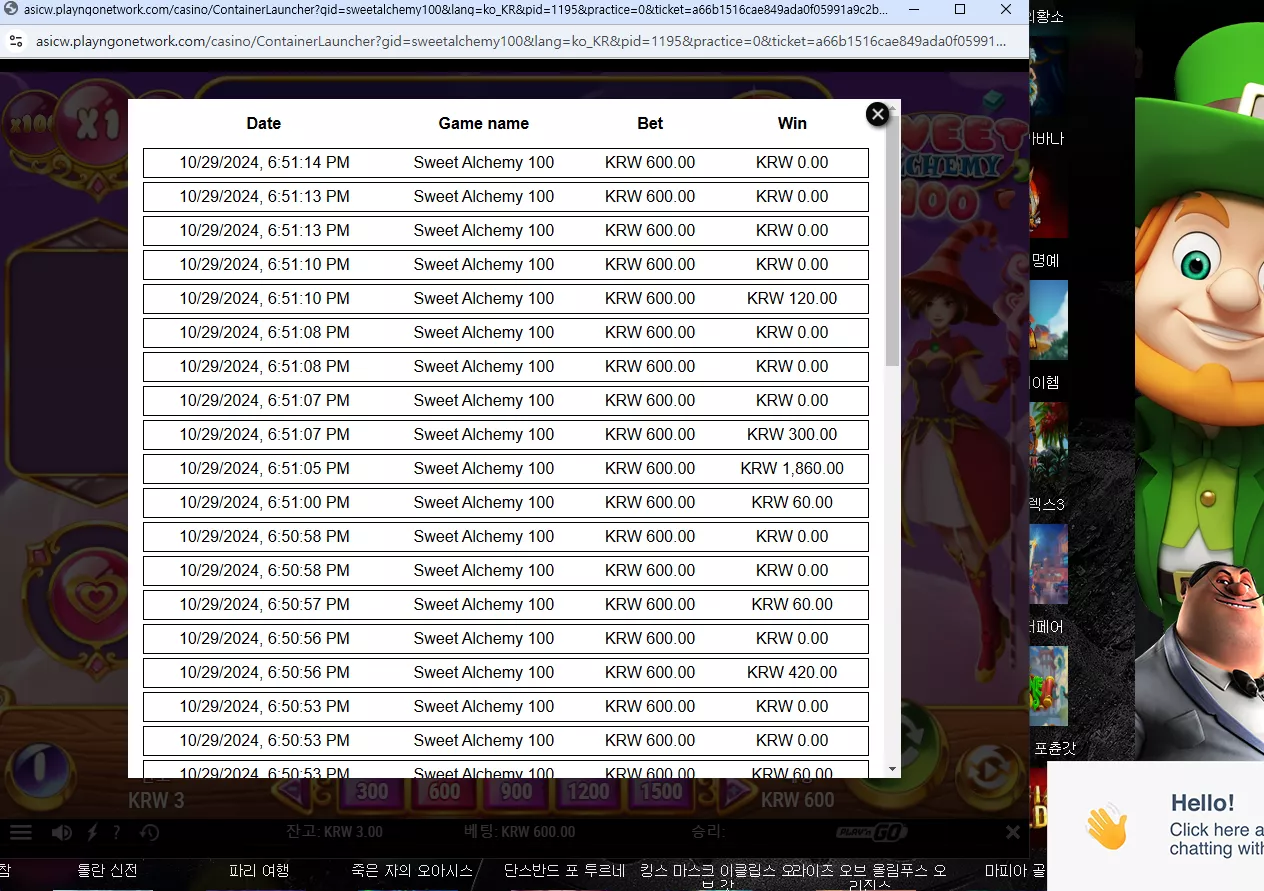Open the Hello chat widget
Viewport: 1264px width, 891px height.
pyautogui.click(x=1155, y=826)
